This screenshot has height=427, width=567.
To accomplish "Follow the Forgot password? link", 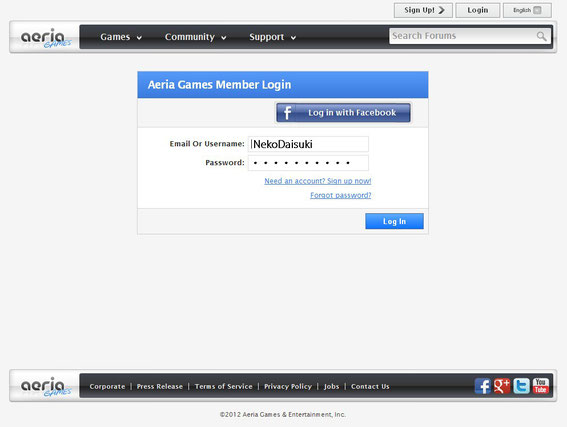I will pos(341,195).
